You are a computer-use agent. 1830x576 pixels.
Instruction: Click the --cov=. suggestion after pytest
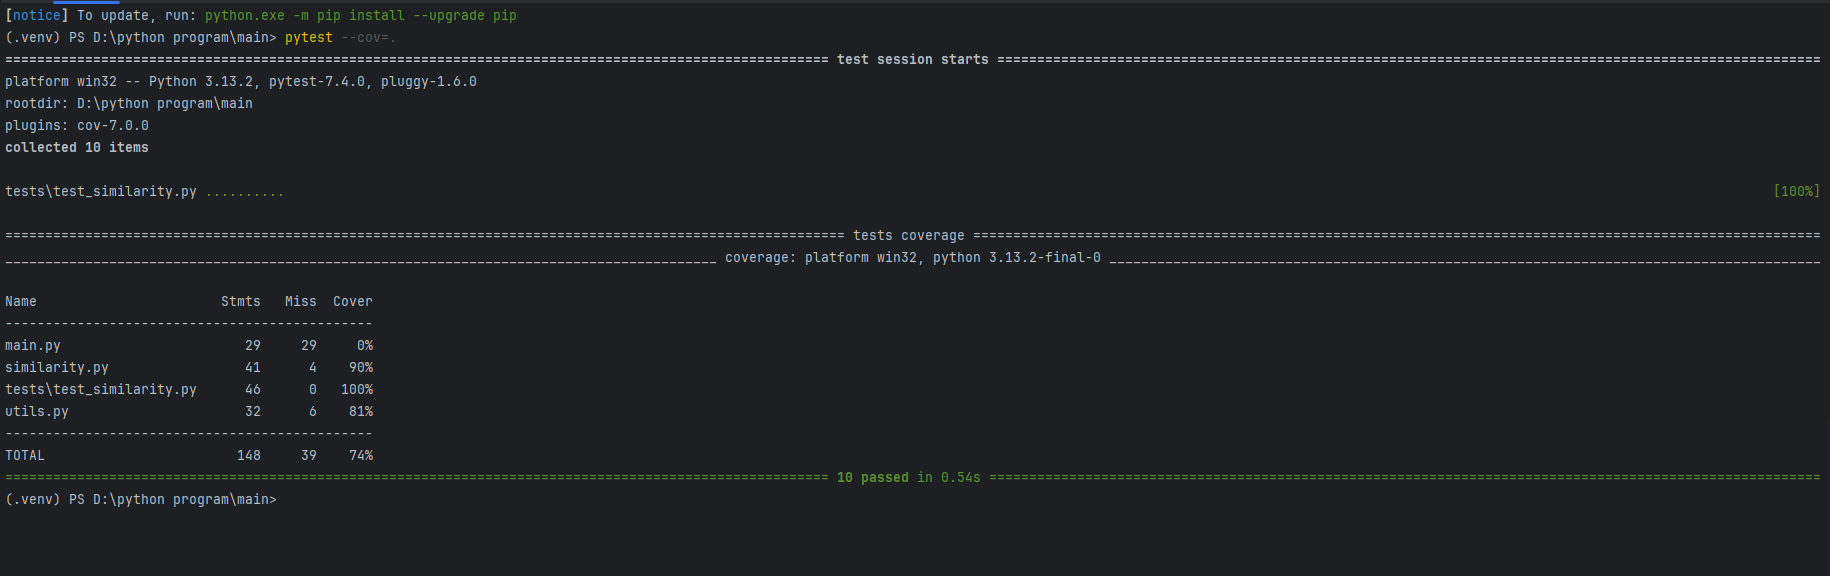click(369, 37)
